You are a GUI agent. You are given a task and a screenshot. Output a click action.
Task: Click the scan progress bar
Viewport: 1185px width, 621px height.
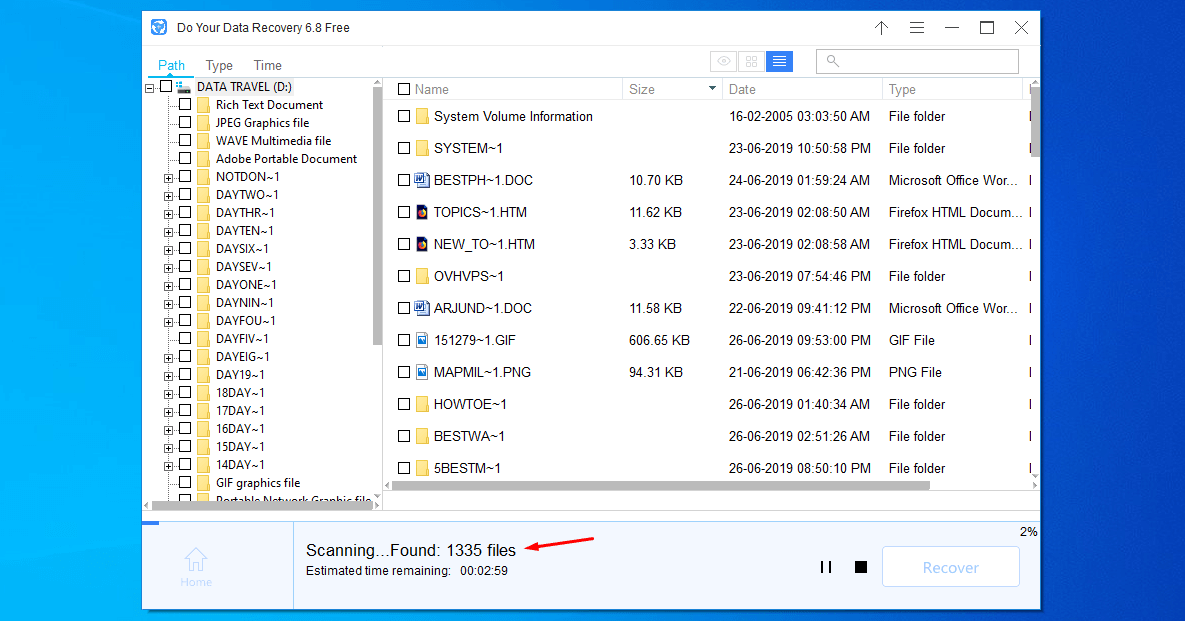tap(590, 523)
